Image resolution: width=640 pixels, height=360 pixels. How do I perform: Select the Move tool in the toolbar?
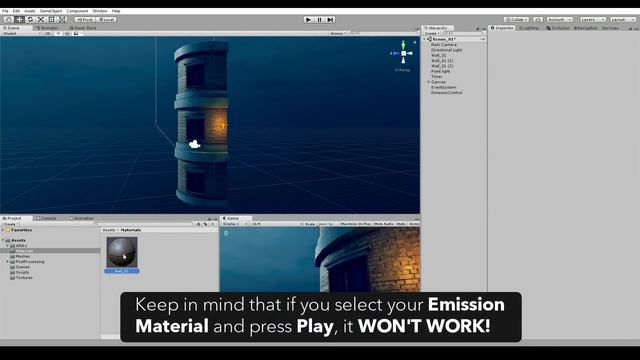(x=19, y=19)
